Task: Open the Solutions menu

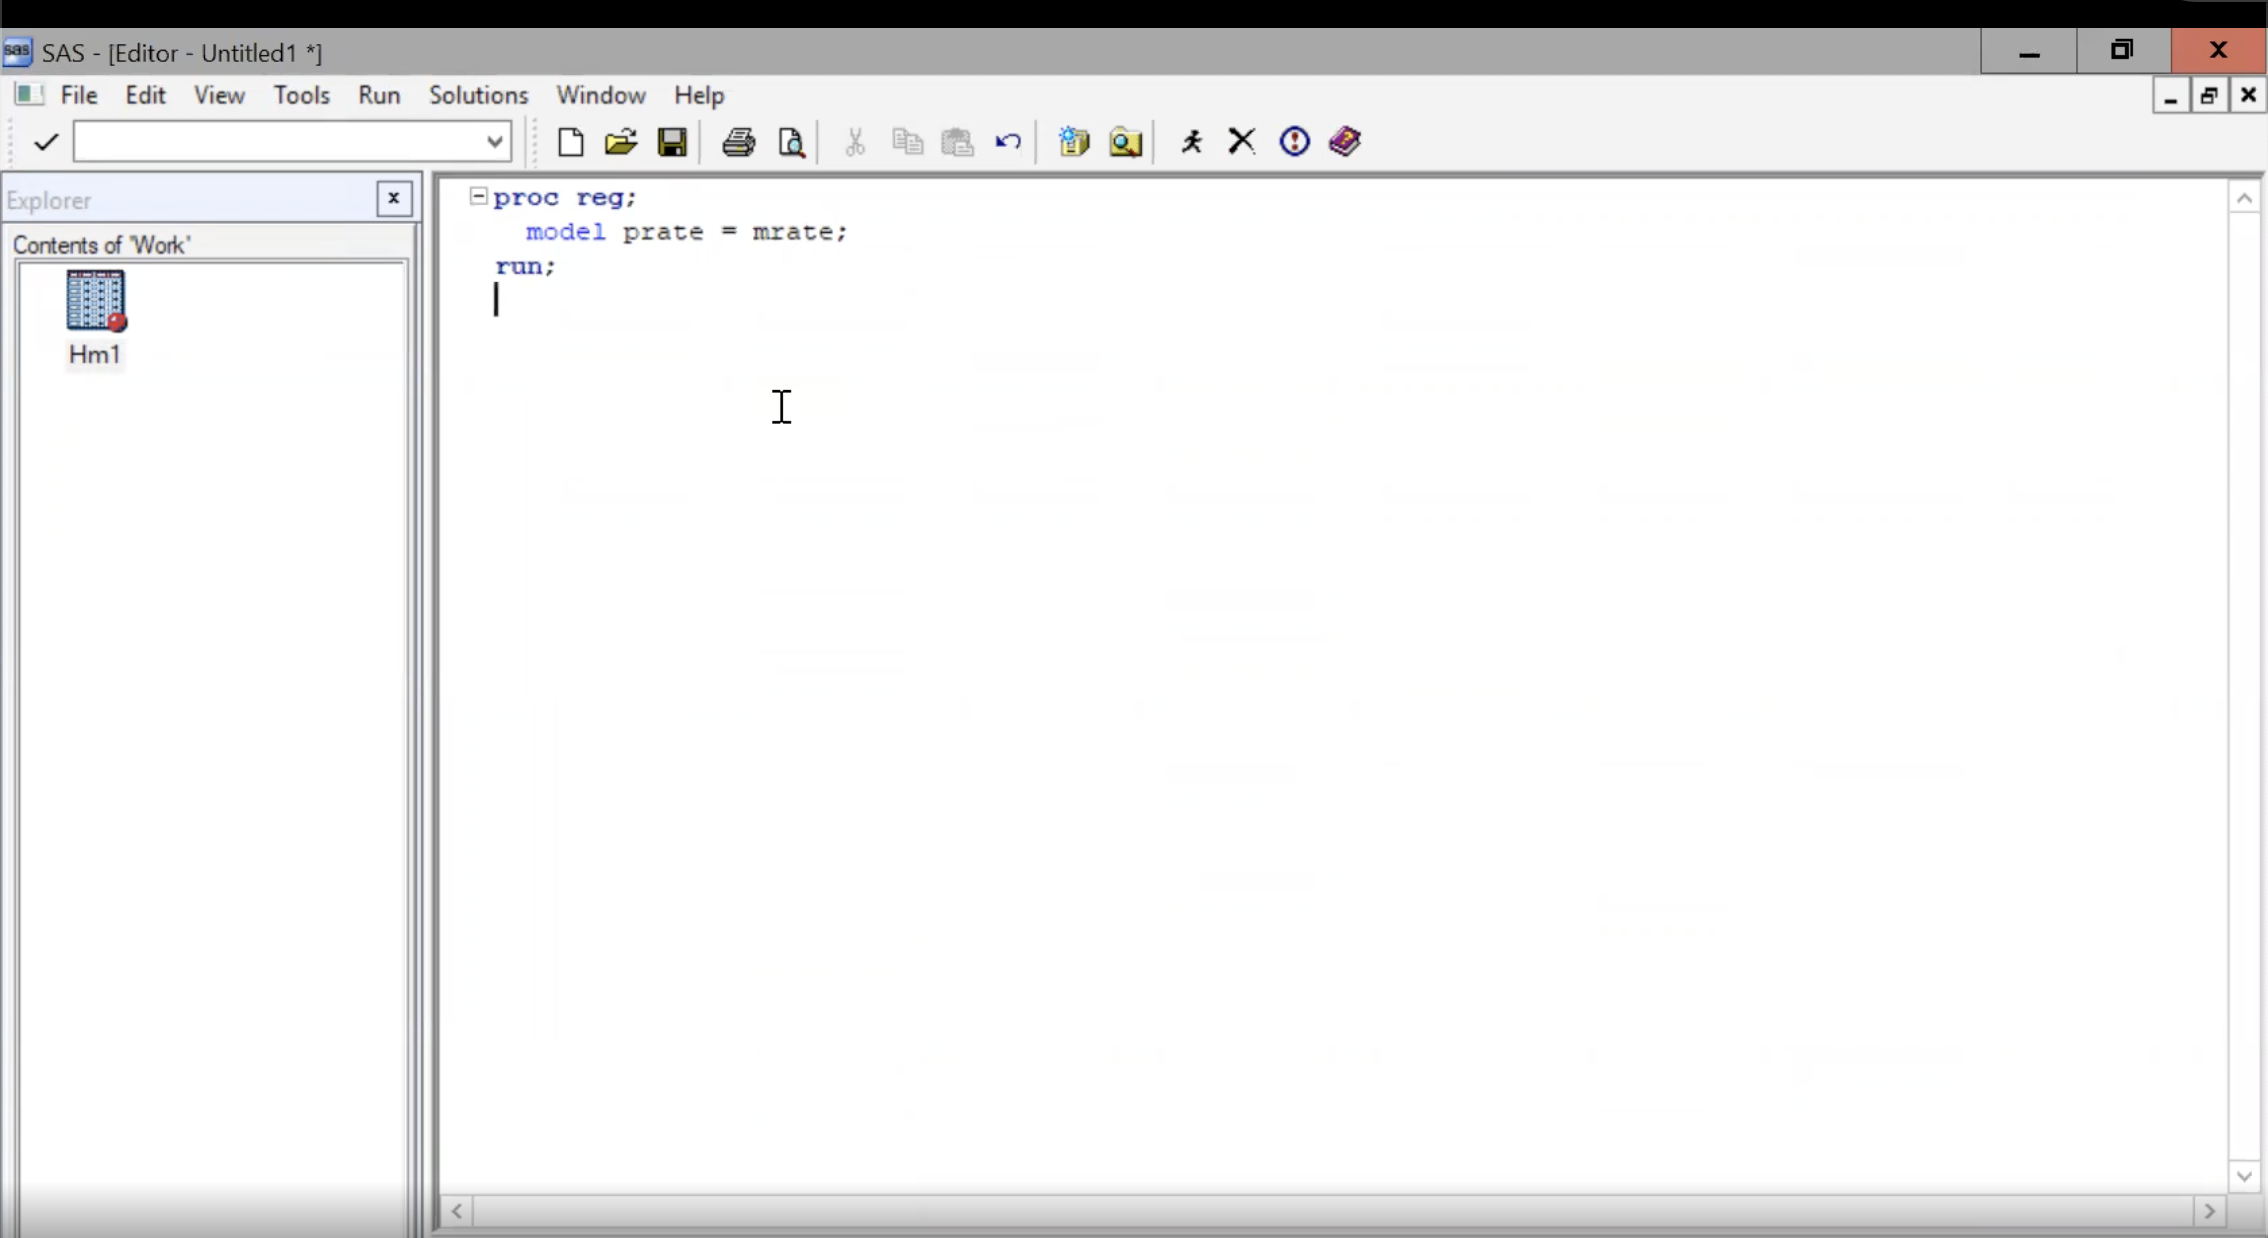Action: (478, 95)
